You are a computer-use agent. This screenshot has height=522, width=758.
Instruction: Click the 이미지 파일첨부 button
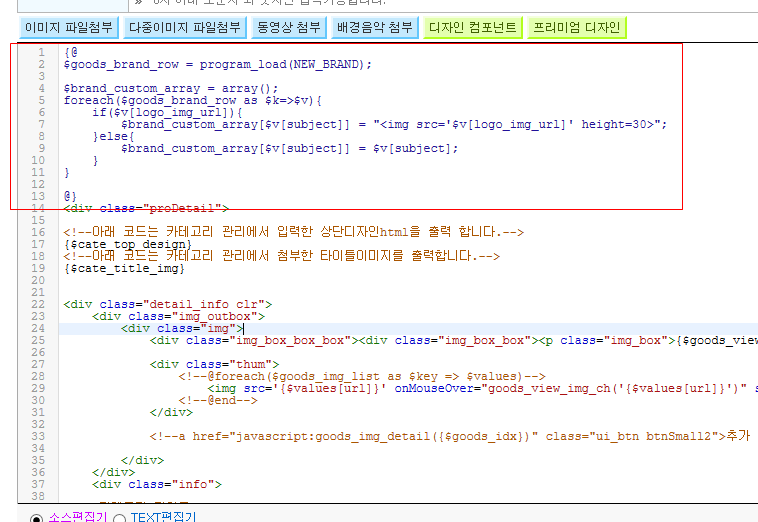(x=69, y=28)
